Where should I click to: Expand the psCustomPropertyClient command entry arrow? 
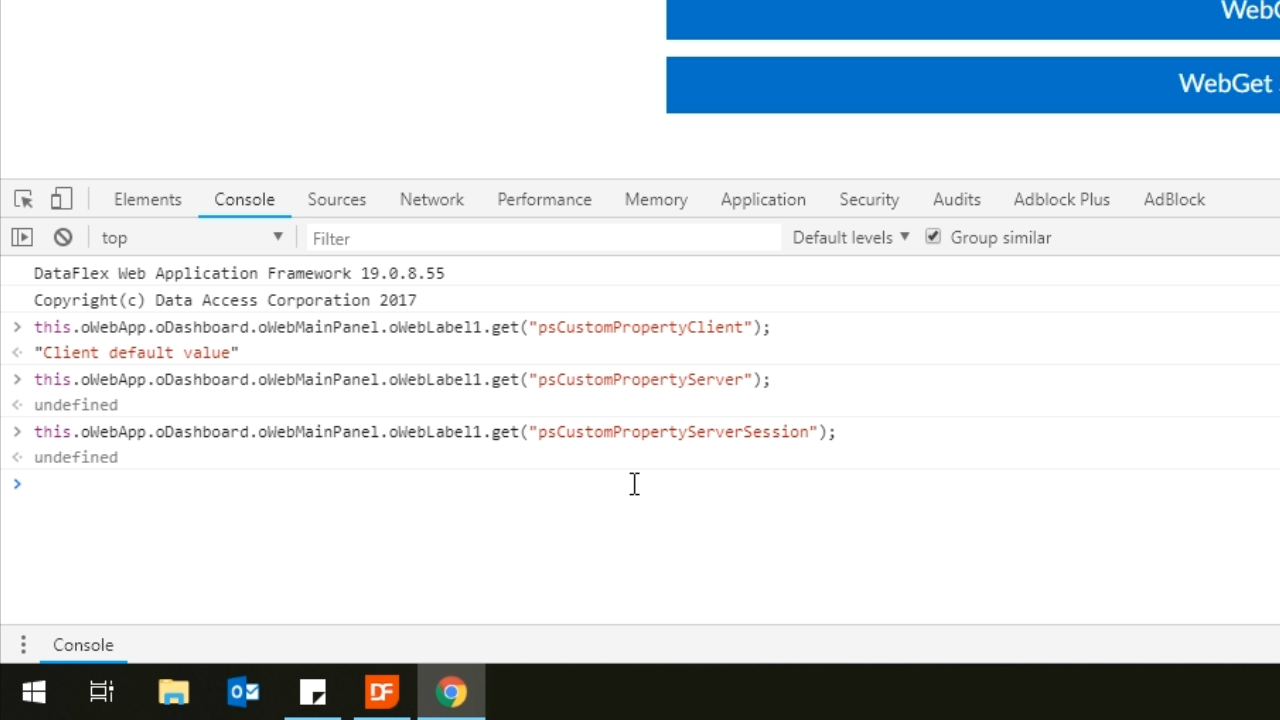click(17, 327)
